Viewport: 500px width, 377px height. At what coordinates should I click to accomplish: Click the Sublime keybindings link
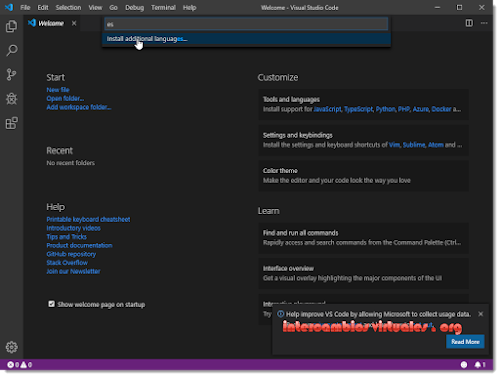pyautogui.click(x=414, y=145)
